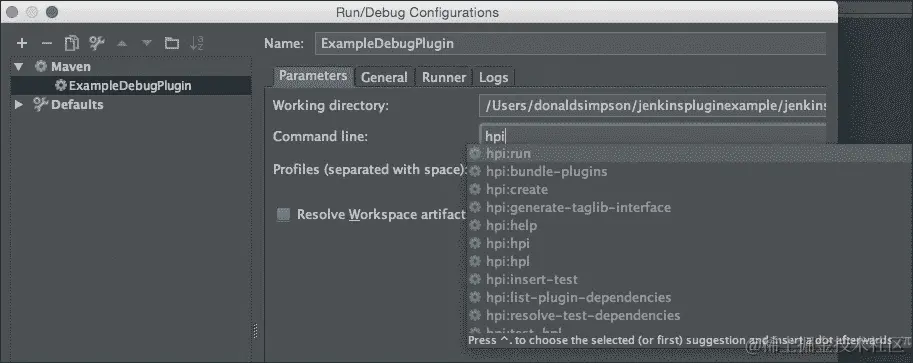Click gear icon beside hpi:run
Viewport: 913px width, 363px height.
(476, 154)
